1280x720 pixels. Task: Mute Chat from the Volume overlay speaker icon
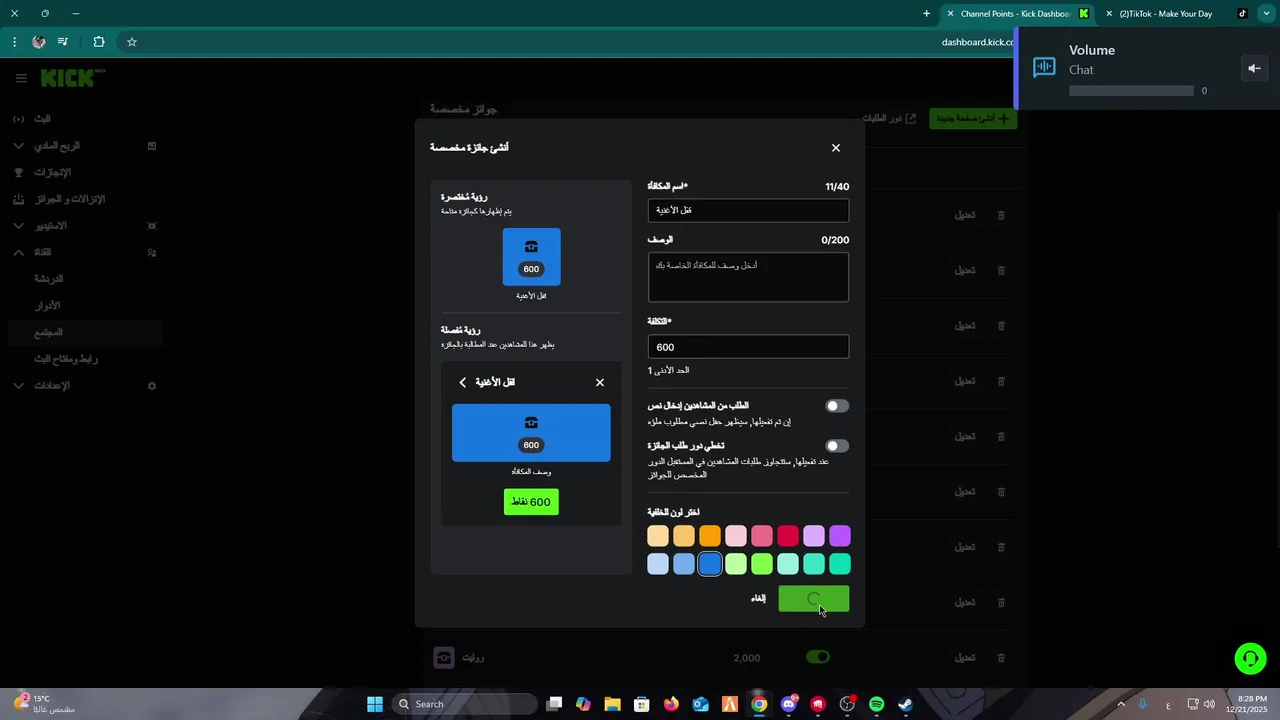pos(1254,68)
